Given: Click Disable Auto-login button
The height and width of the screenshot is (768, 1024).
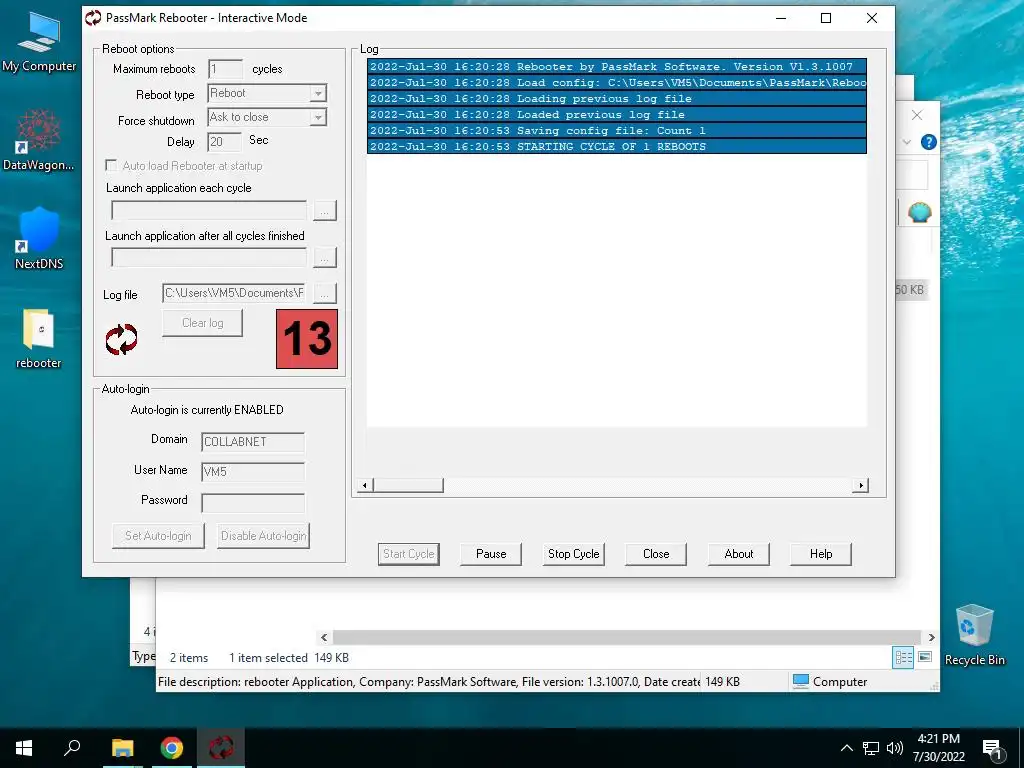Looking at the screenshot, I should click(x=263, y=536).
